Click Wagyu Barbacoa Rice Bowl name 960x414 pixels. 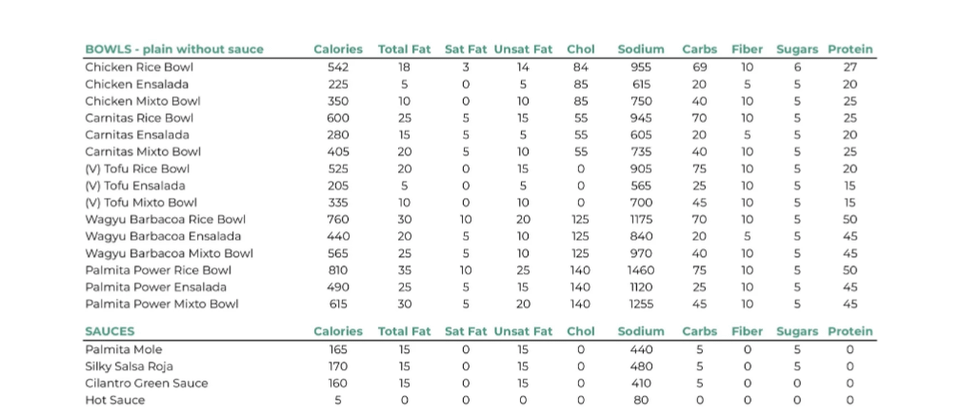click(165, 219)
